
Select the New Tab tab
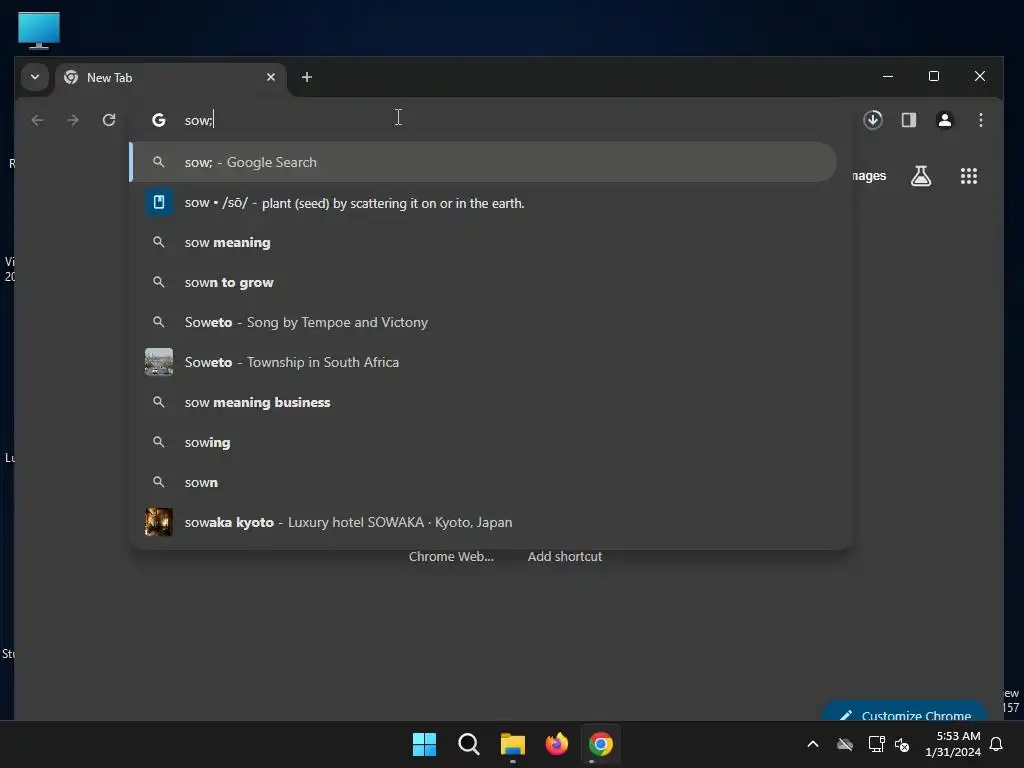[x=170, y=77]
